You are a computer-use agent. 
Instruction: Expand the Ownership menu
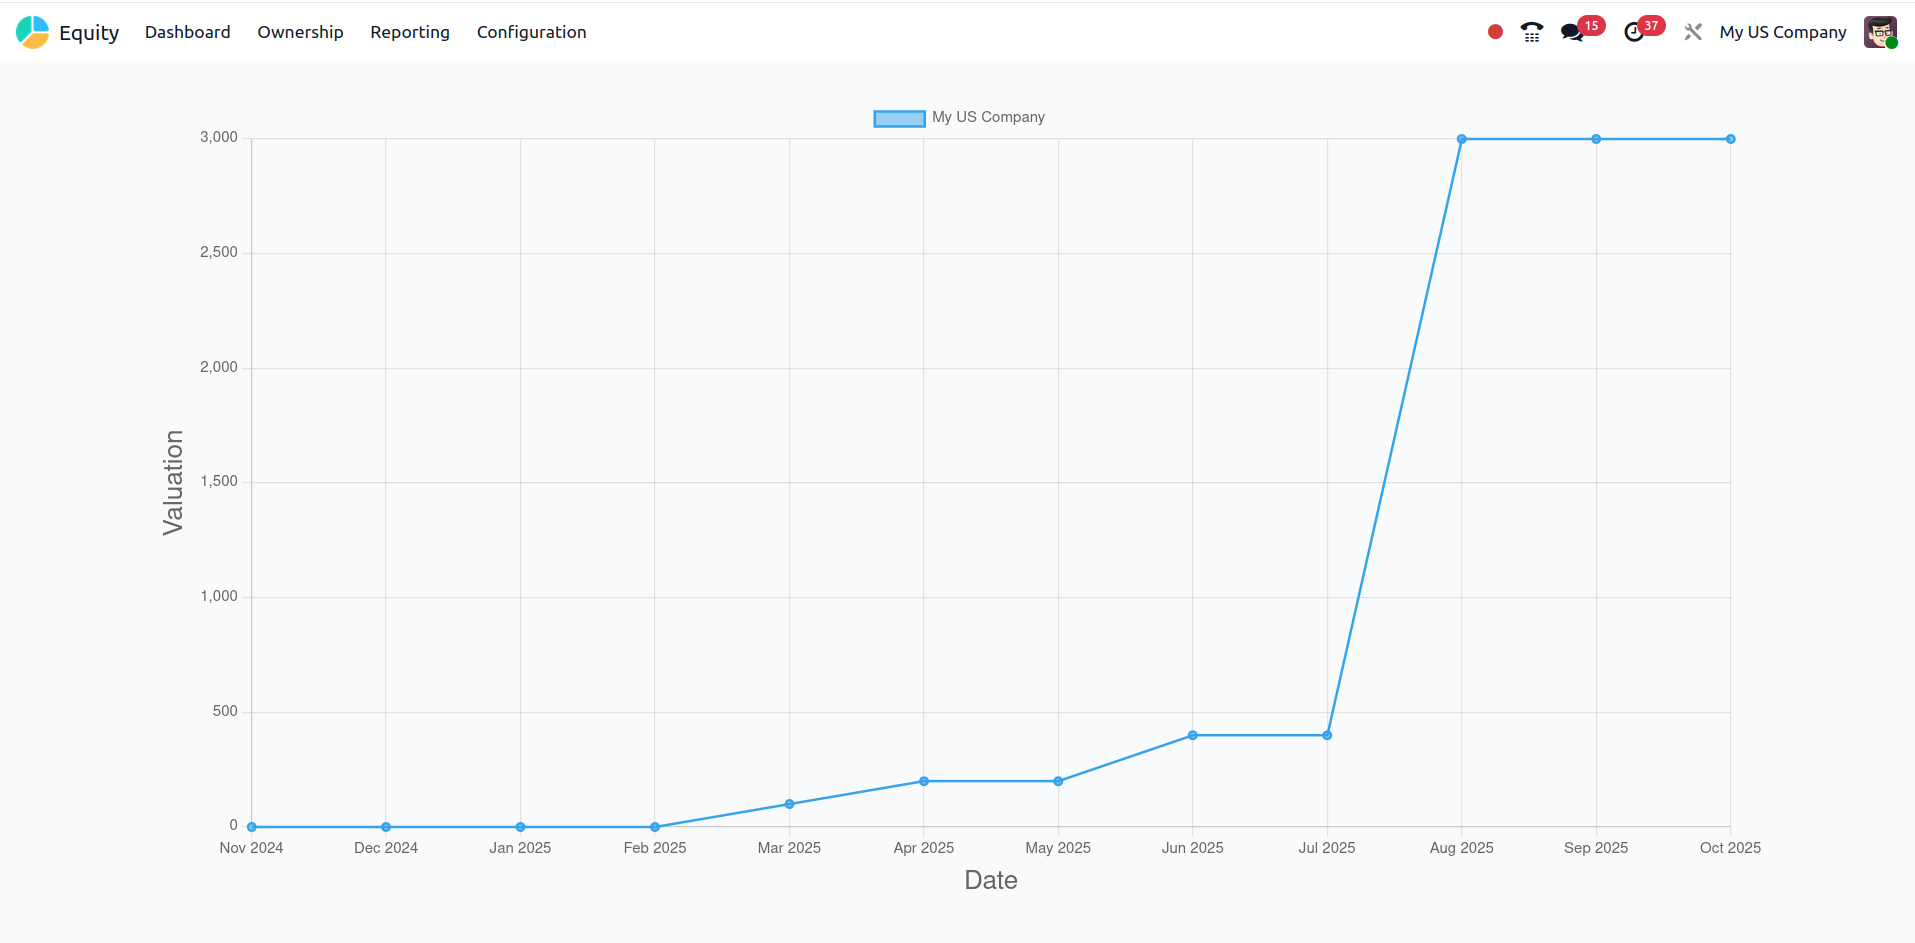[300, 32]
